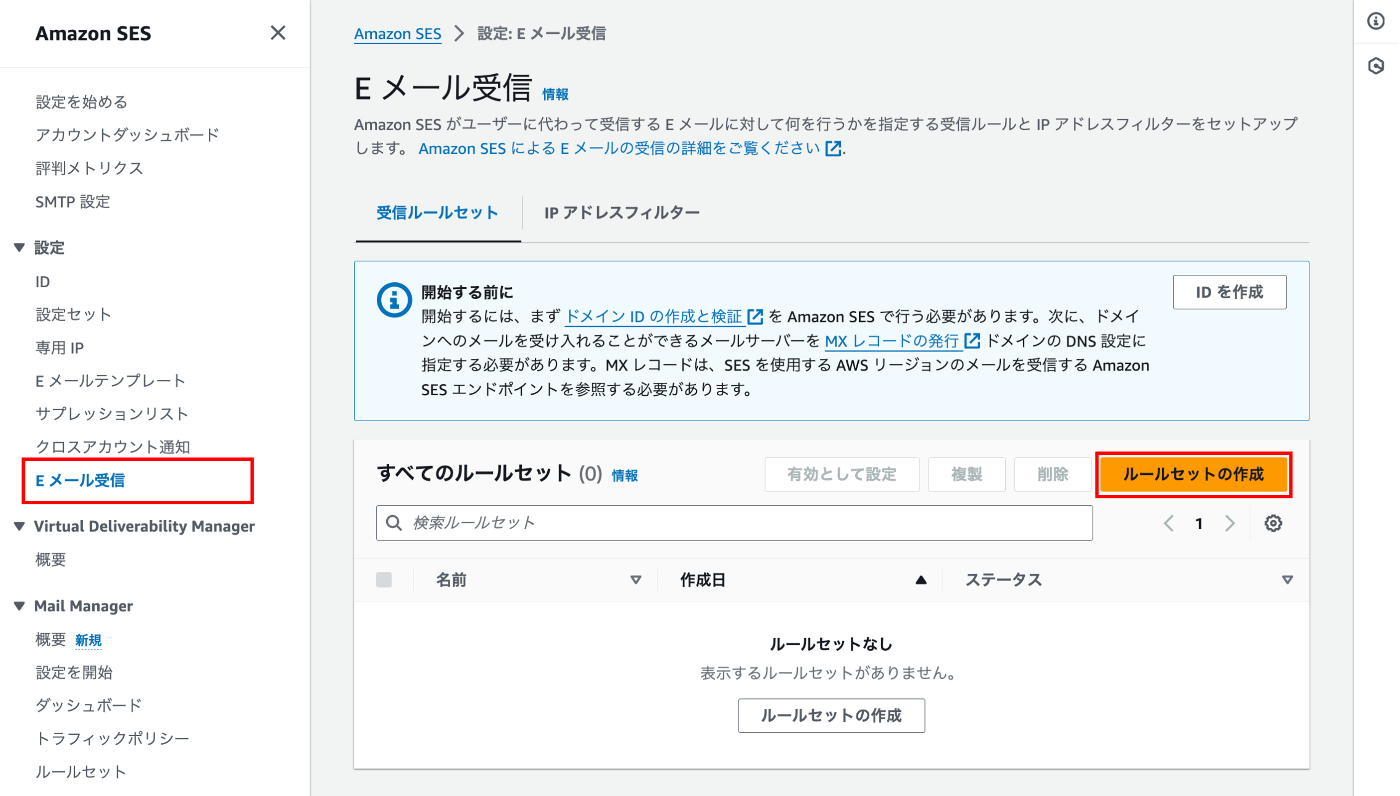Open SMTP 設定 in the sidebar
Image resolution: width=1400 pixels, height=796 pixels.
pyautogui.click(x=73, y=201)
